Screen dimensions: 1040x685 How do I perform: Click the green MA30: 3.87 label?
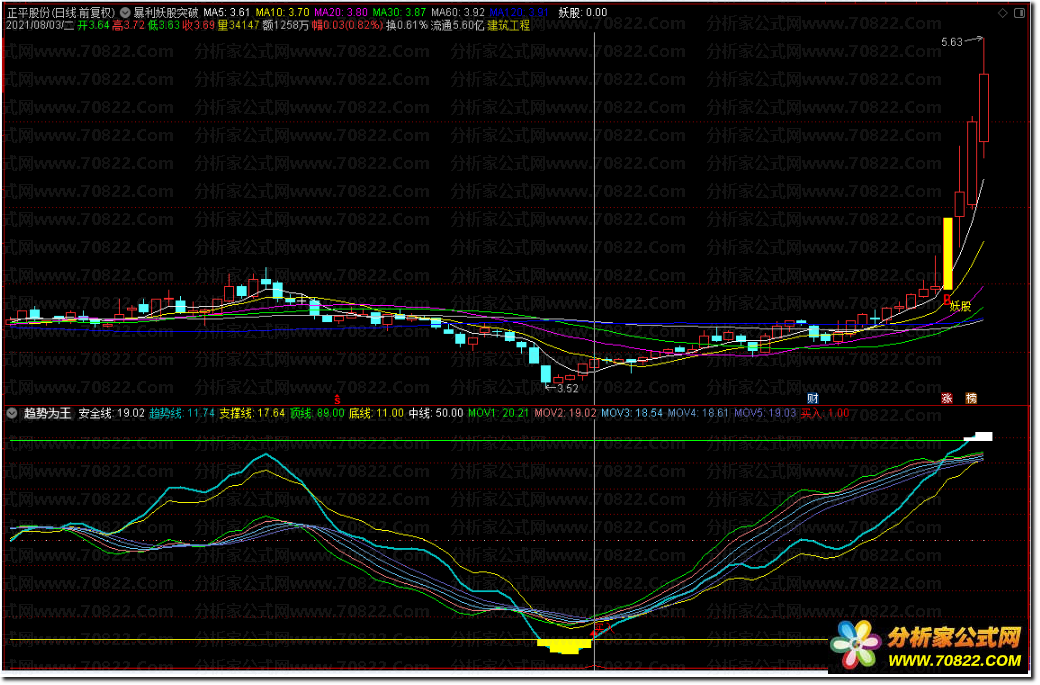pyautogui.click(x=399, y=12)
